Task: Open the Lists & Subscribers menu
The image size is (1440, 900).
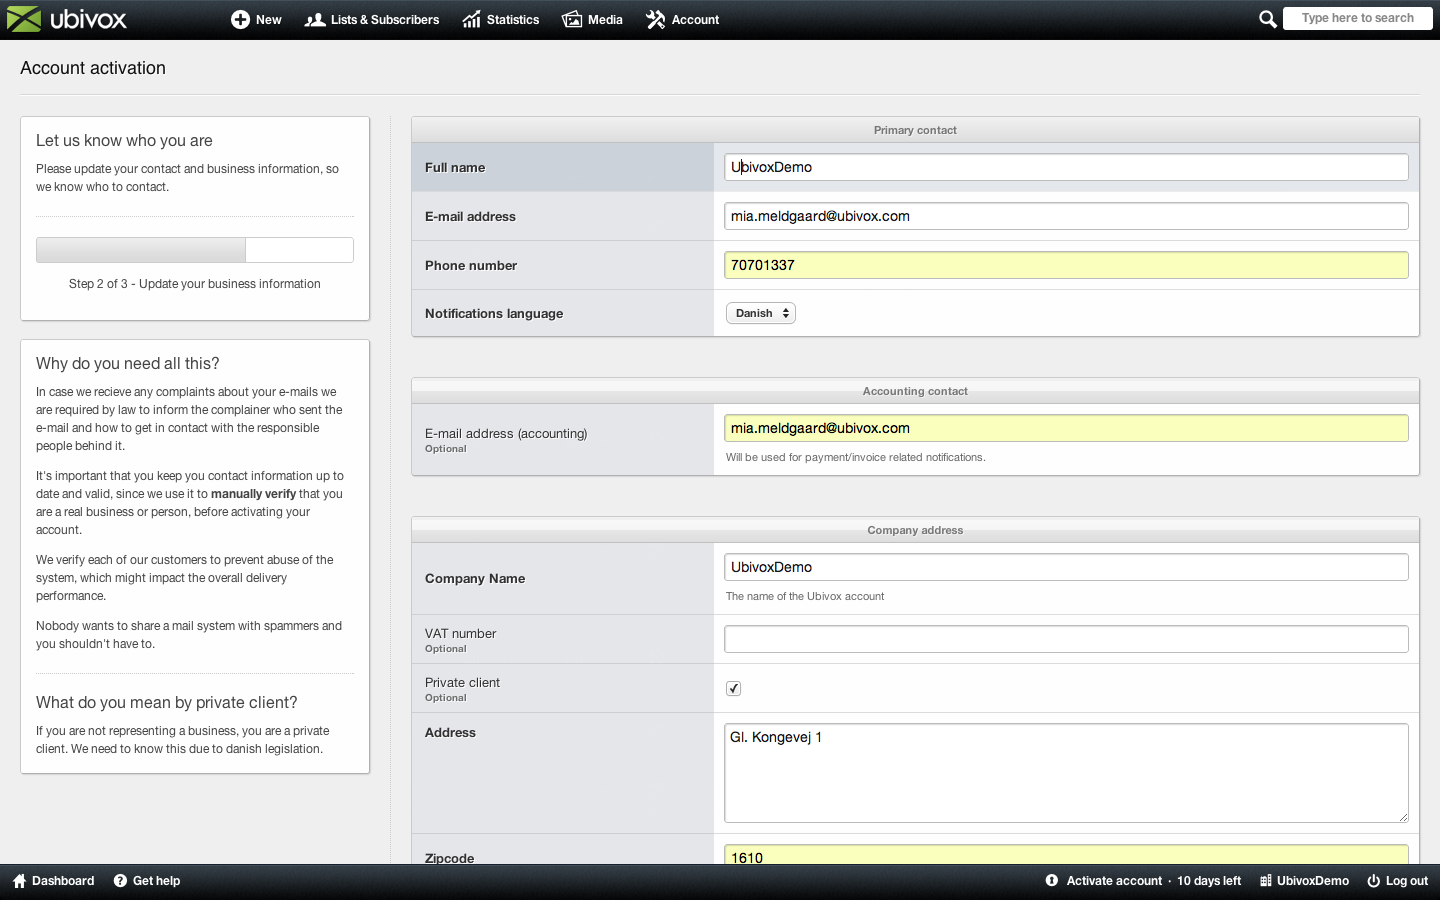Action: [x=372, y=19]
